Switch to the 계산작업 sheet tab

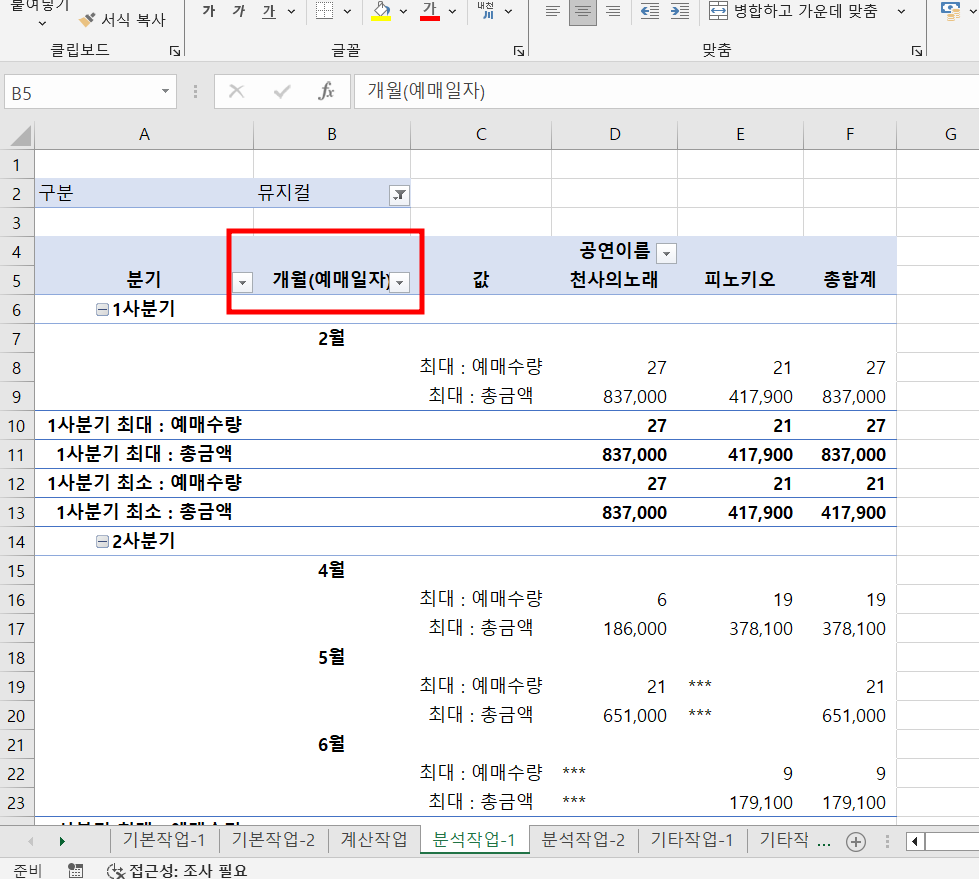pyautogui.click(x=373, y=840)
